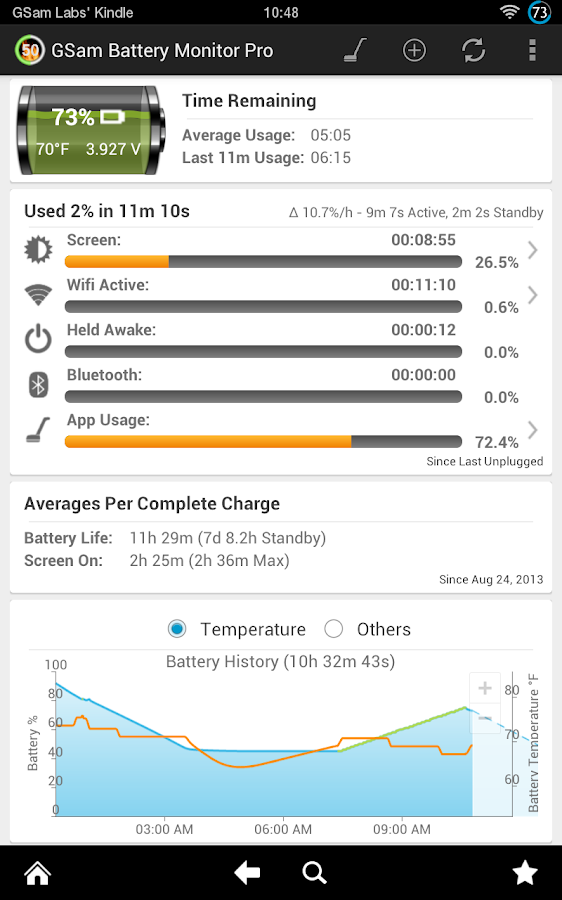Viewport: 562px width, 900px height.
Task: Zoom in the chart with the plus button
Action: pyautogui.click(x=485, y=688)
